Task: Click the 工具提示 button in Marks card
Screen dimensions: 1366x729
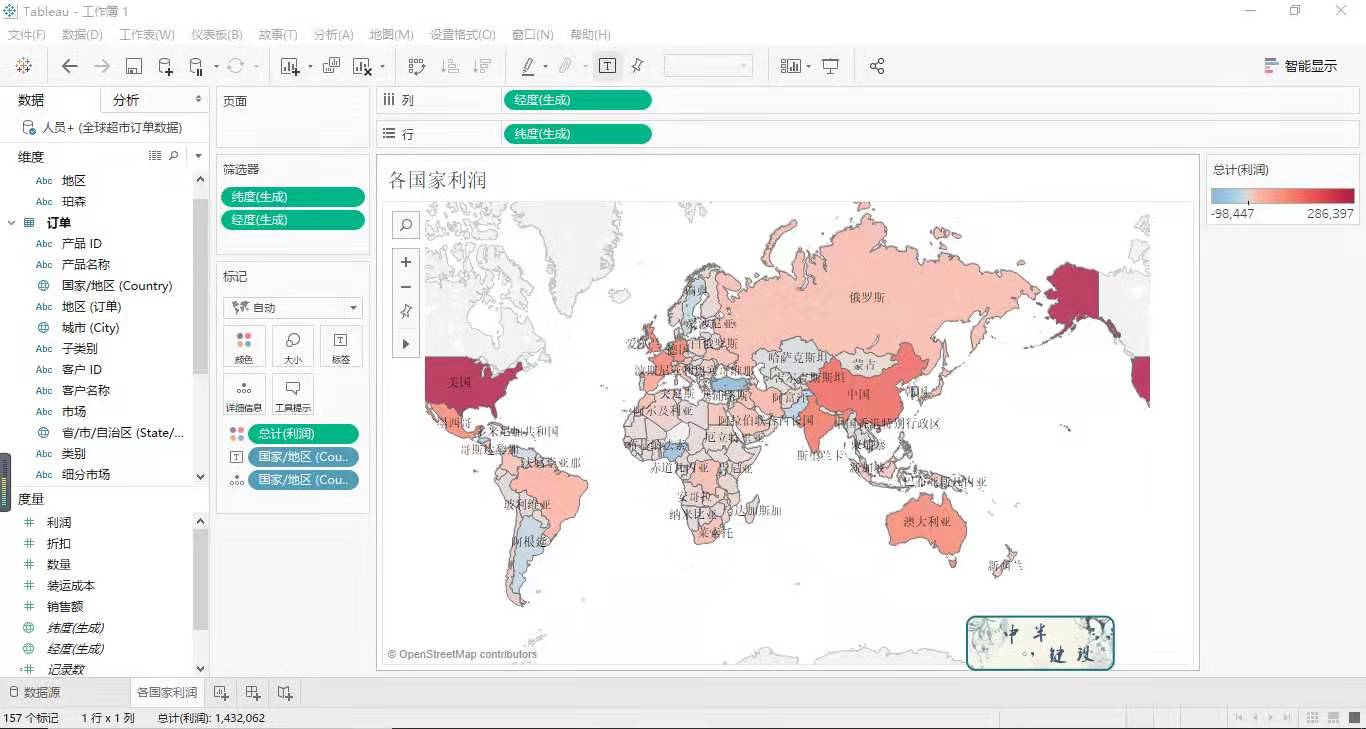Action: (292, 395)
